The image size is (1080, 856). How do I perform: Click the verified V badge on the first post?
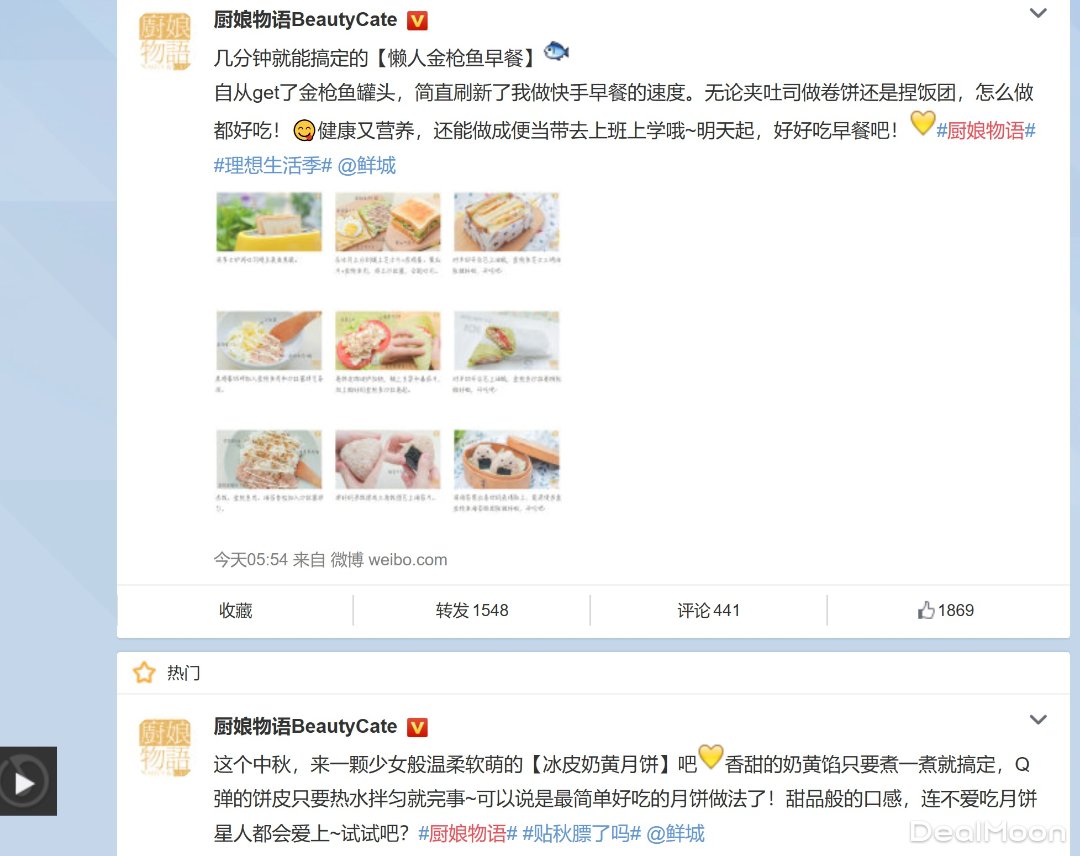pos(417,21)
